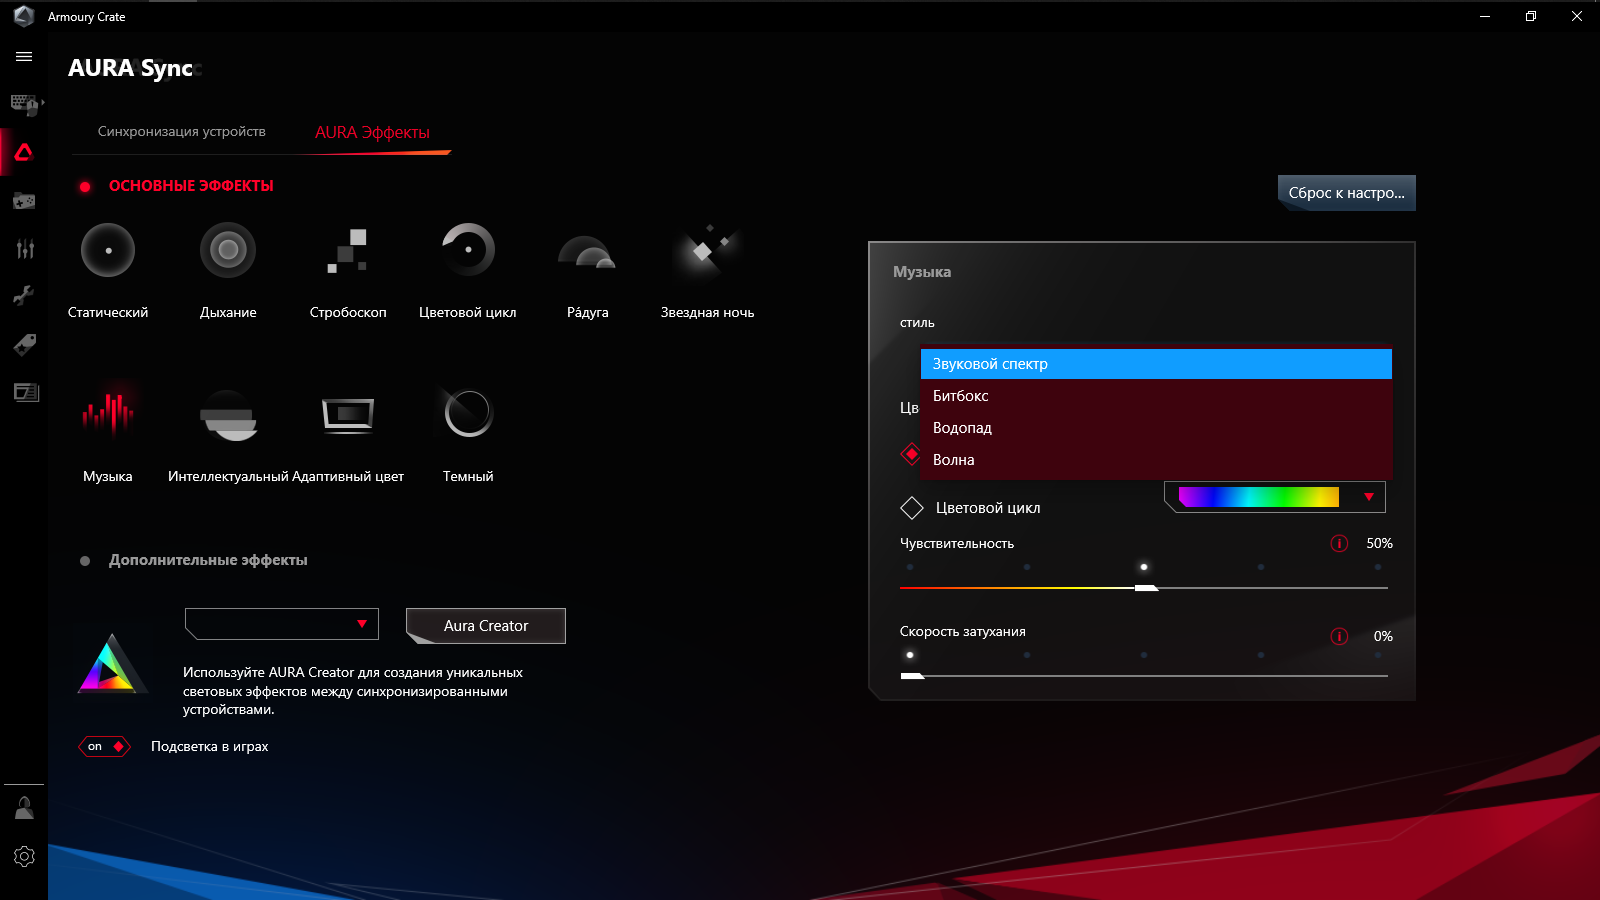1600x900 pixels.
Task: Click the Скорость затухания slider handle
Action: click(x=912, y=676)
